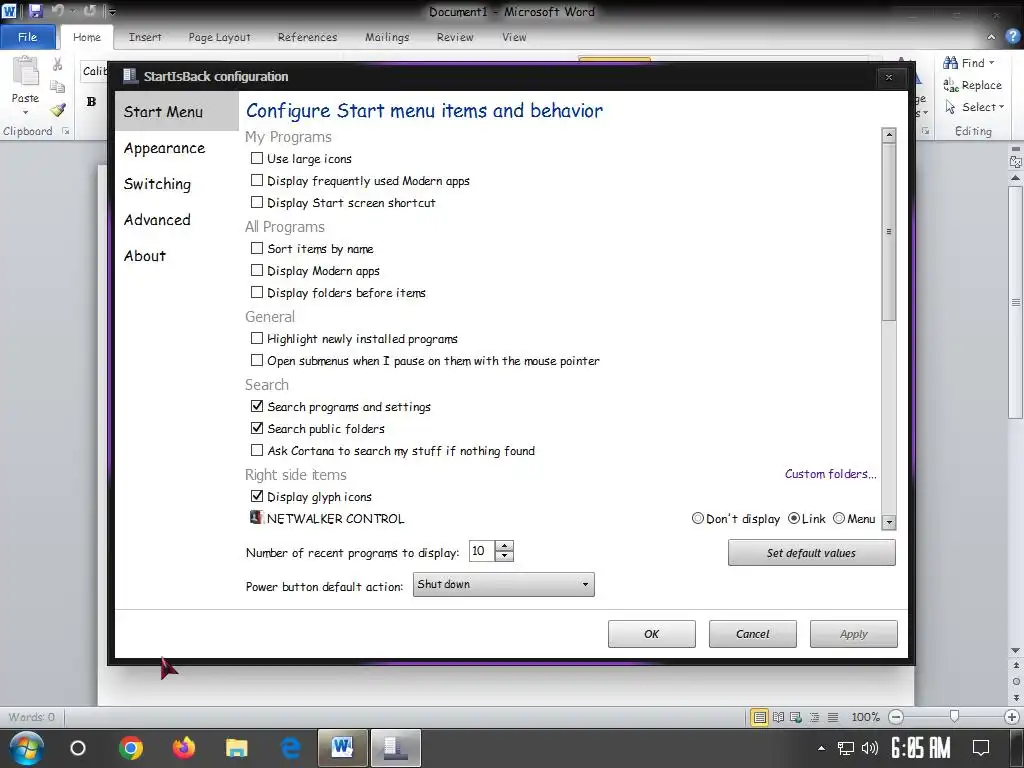
Task: Select Advanced in StartIsBack sidebar
Action: pos(157,220)
